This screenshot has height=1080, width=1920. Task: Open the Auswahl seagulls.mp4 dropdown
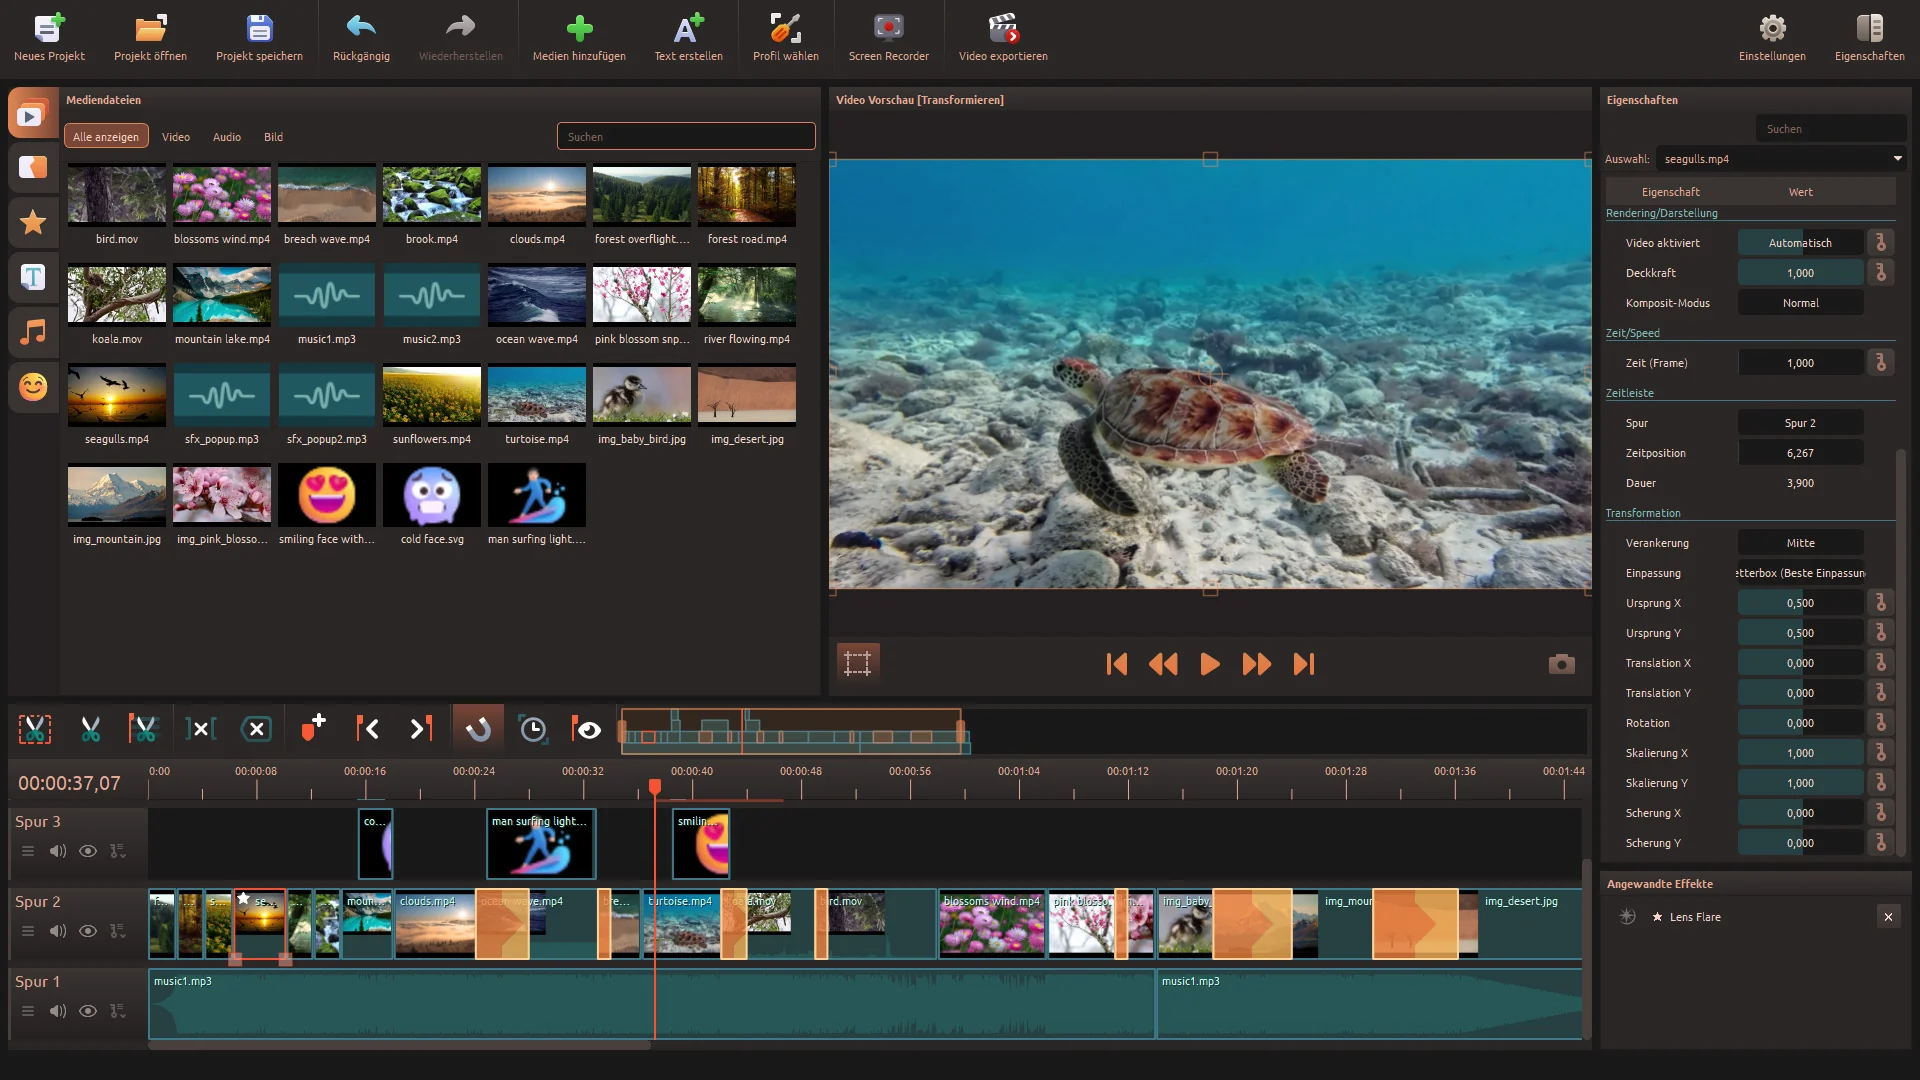tap(1781, 159)
